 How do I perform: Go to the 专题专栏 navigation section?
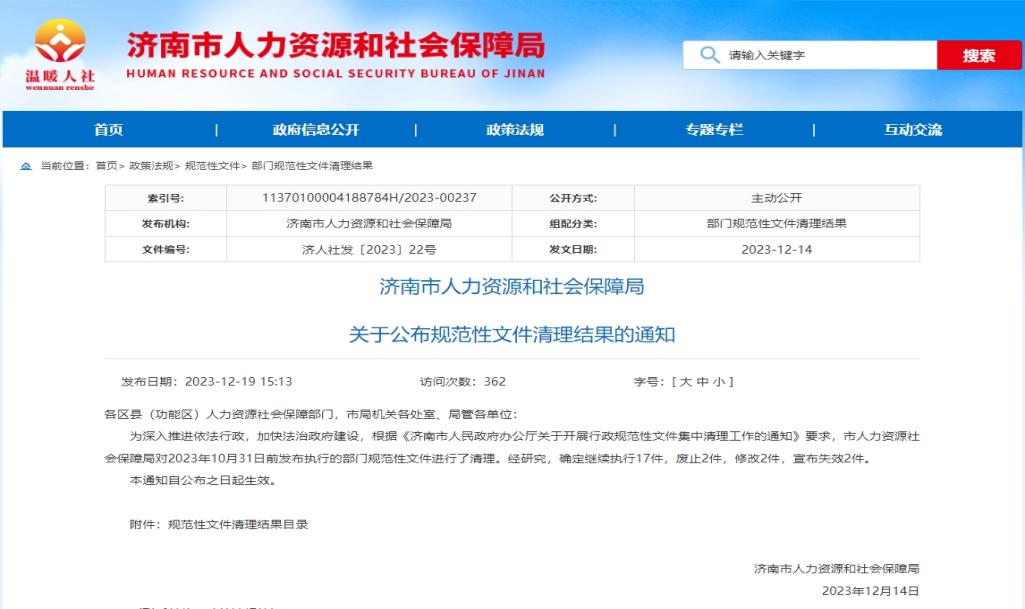click(714, 130)
